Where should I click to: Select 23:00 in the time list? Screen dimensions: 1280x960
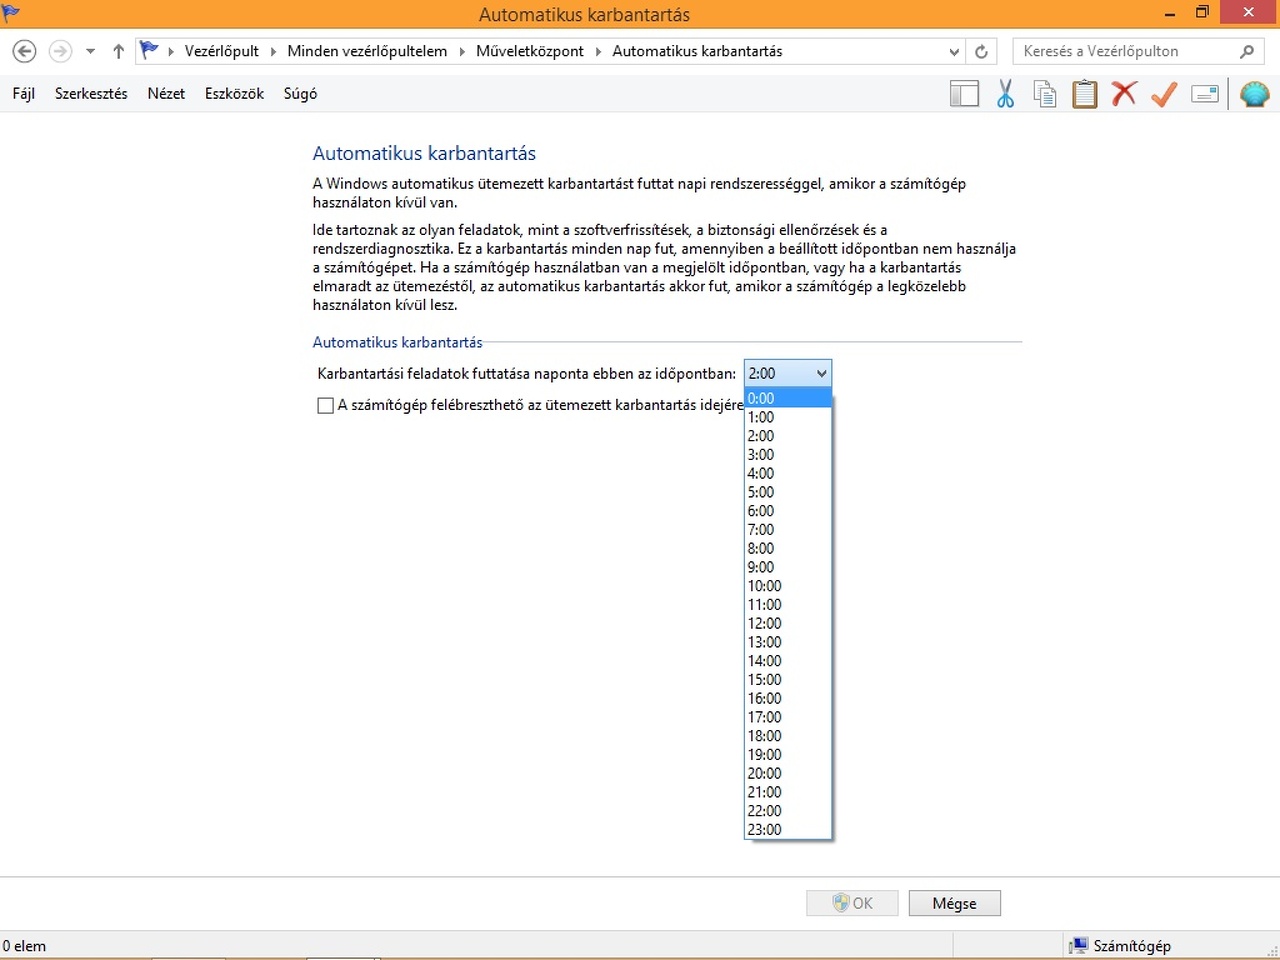click(x=788, y=829)
